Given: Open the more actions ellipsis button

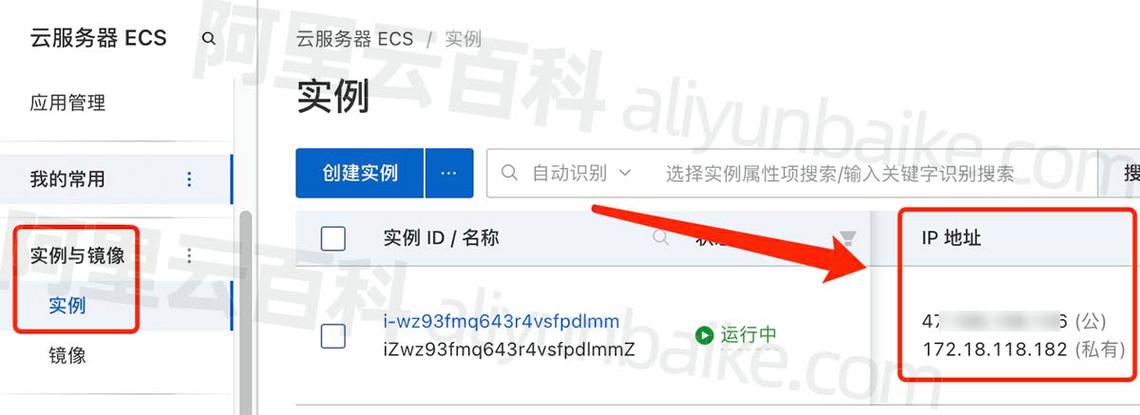Looking at the screenshot, I should [449, 173].
